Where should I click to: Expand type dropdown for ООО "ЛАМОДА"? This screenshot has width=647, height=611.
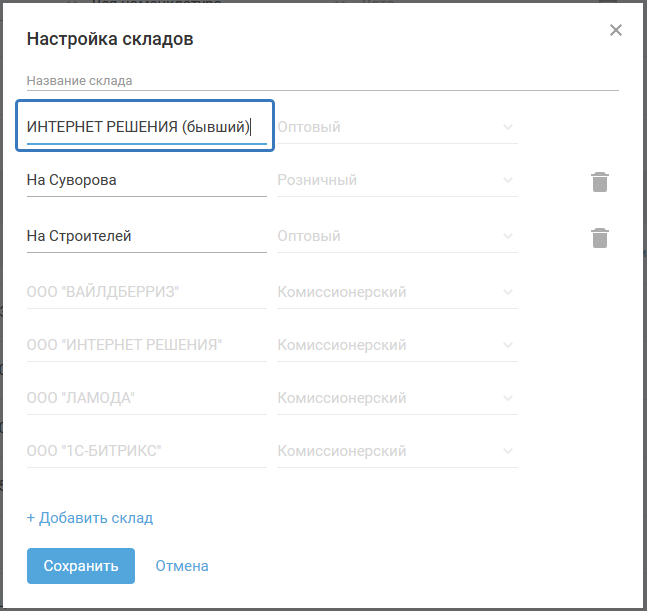tap(397, 398)
